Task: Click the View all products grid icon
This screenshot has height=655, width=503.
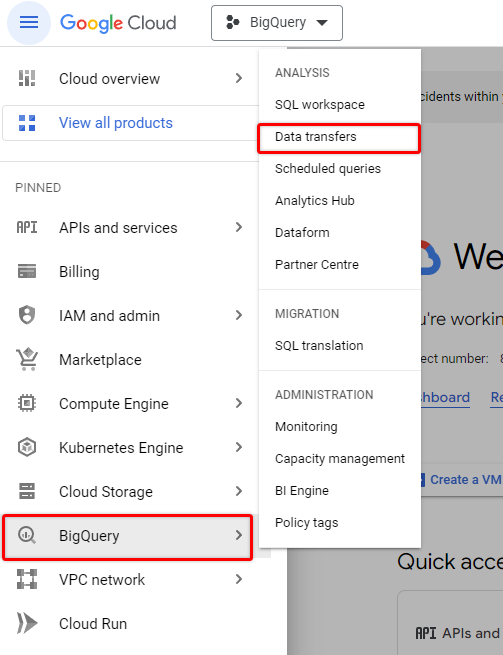Action: click(x=27, y=123)
